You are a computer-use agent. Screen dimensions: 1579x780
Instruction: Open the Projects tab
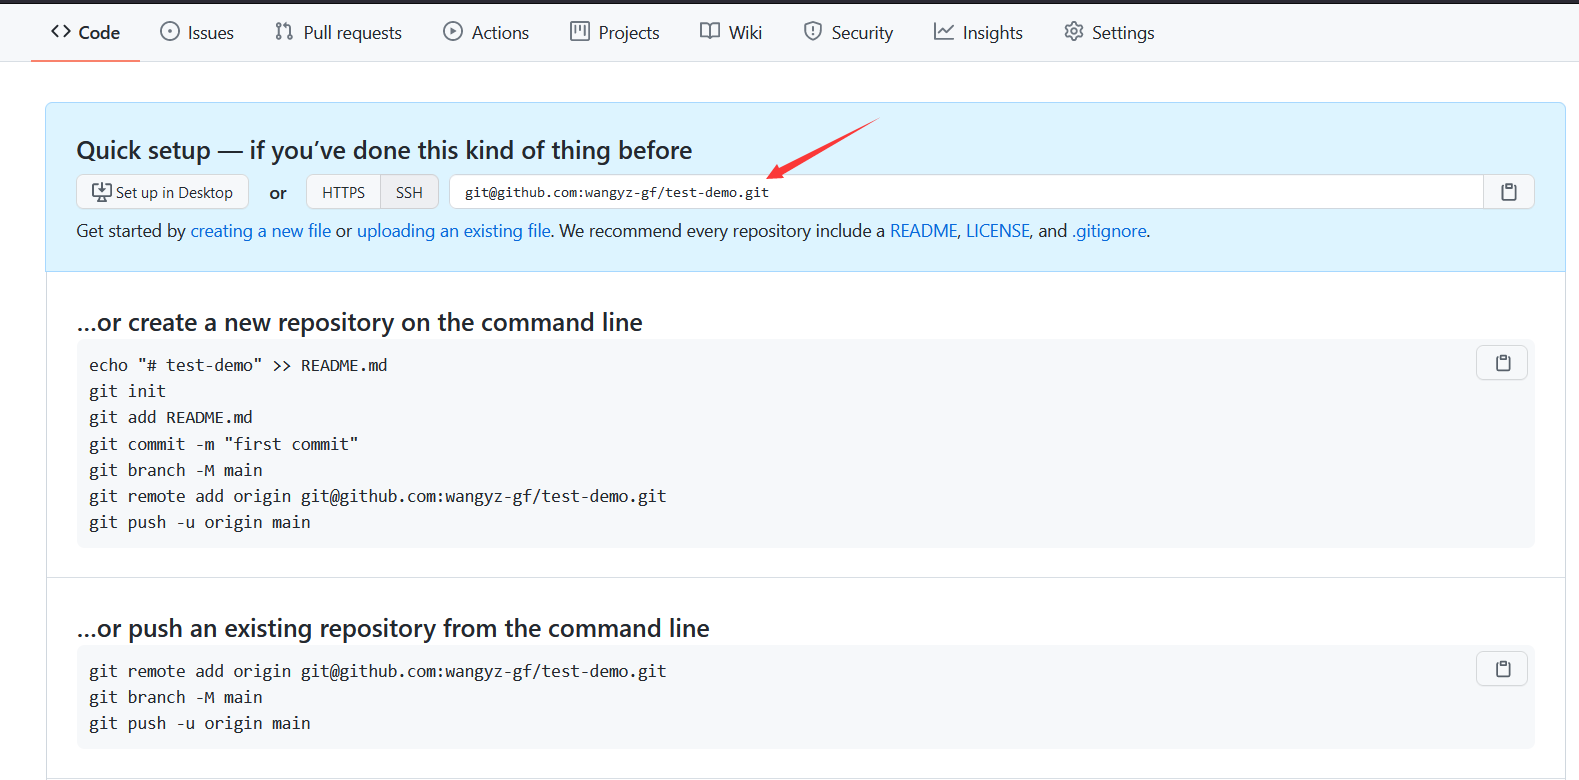[615, 32]
